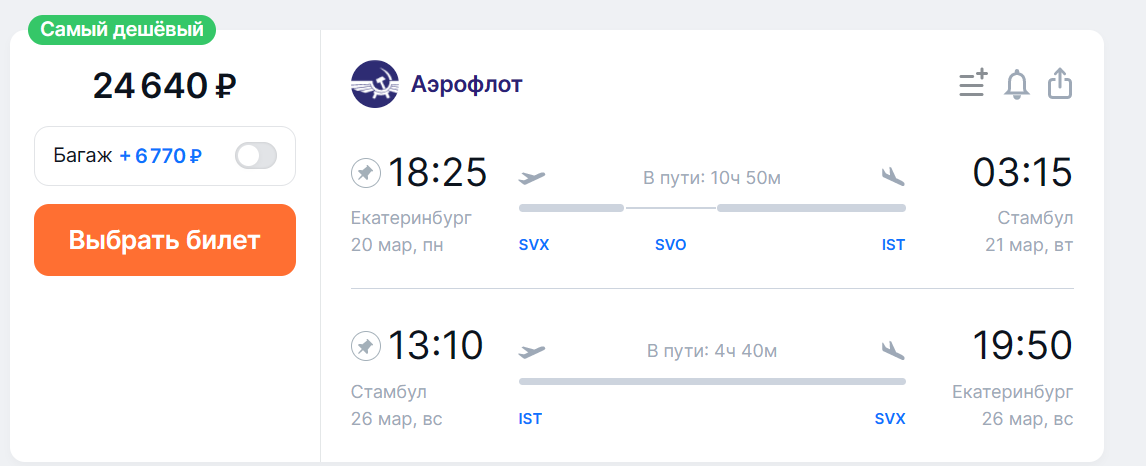Image resolution: width=1146 pixels, height=466 pixels.
Task: Click landing plane icon on return flight
Action: pyautogui.click(x=893, y=351)
